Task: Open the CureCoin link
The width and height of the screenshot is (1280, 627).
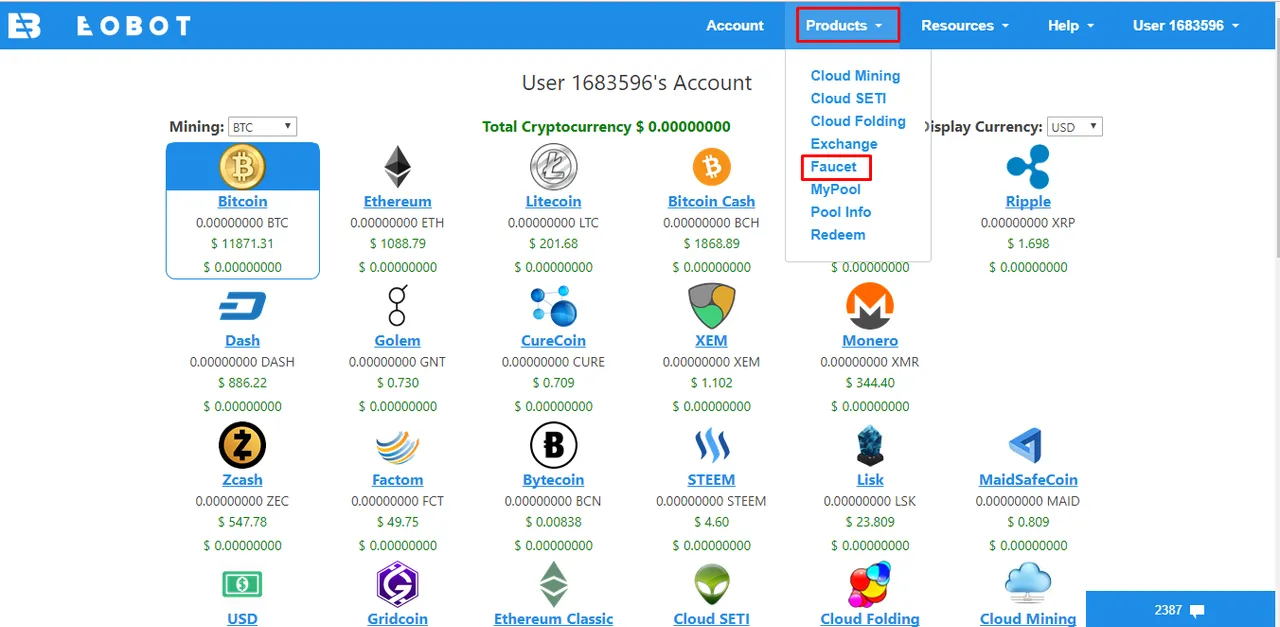Action: [553, 340]
